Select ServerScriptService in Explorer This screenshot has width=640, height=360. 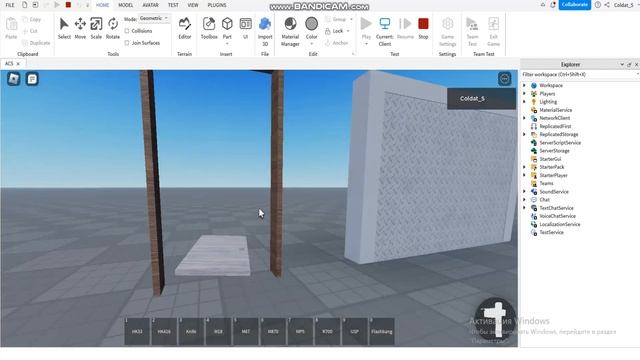pos(560,142)
